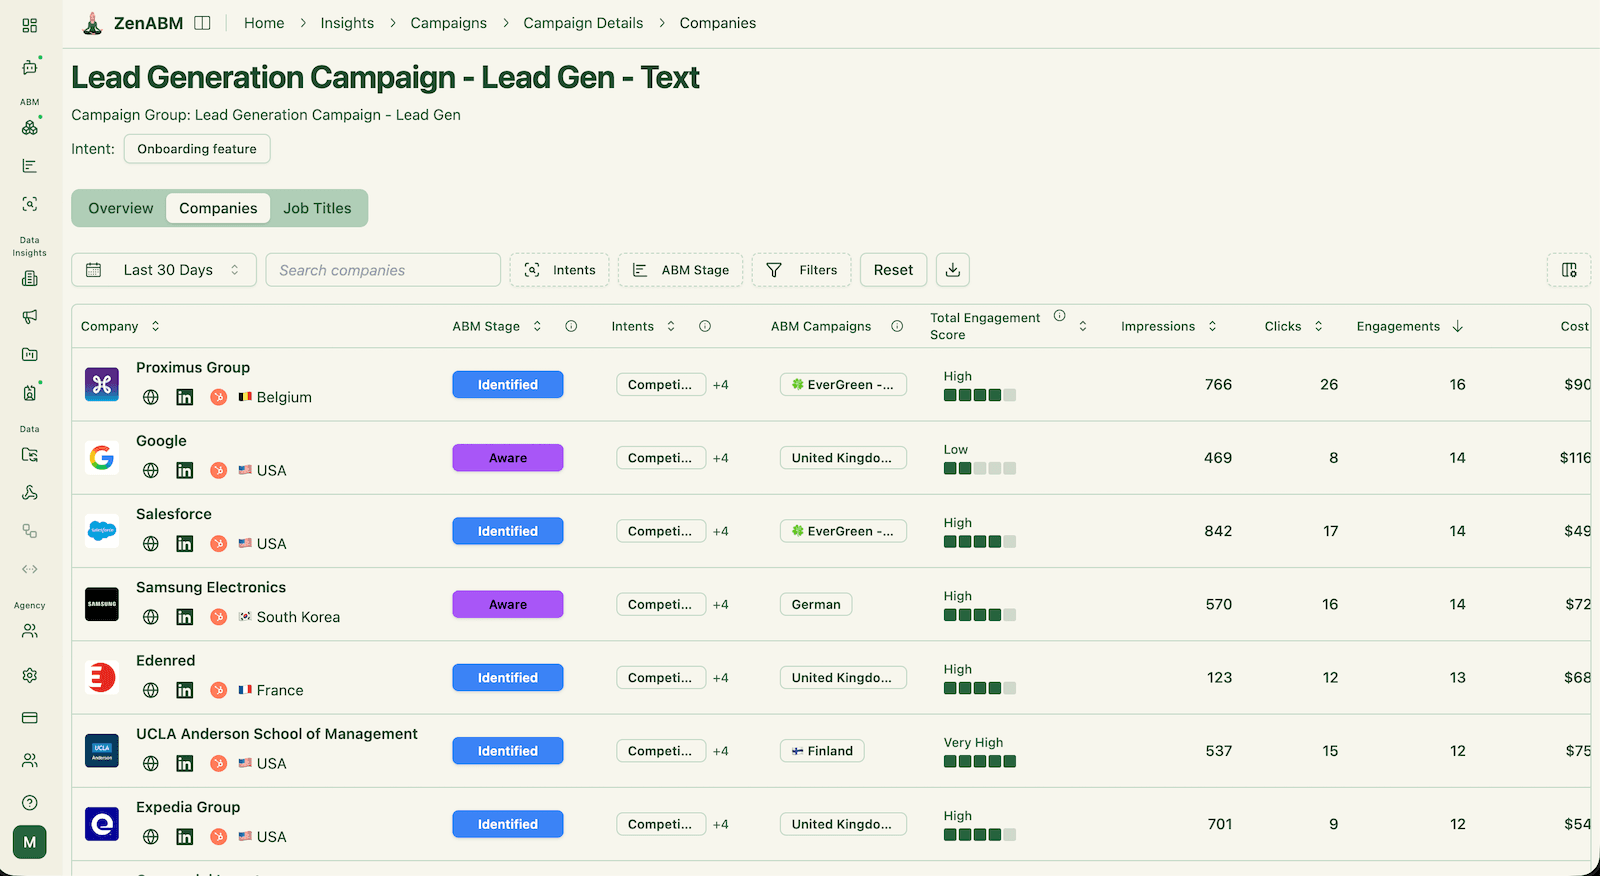Viewport: 1600px width, 876px height.
Task: Go to Campaigns breadcrumb link
Action: coord(448,23)
